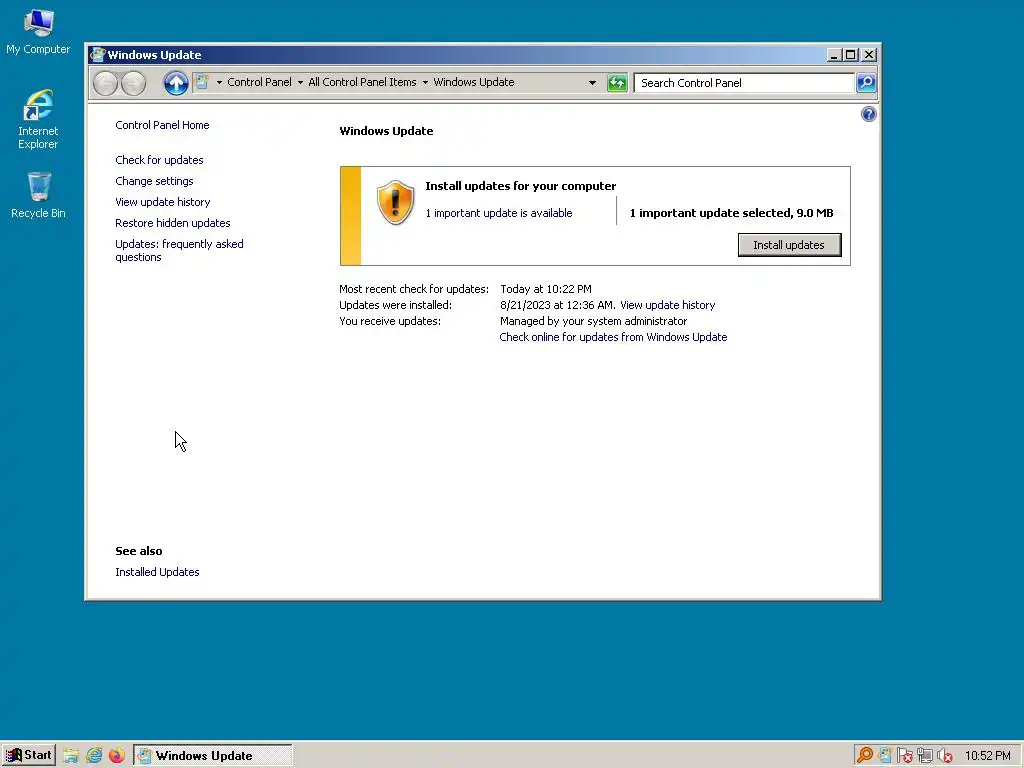
Task: Click network tray icon
Action: (x=925, y=756)
